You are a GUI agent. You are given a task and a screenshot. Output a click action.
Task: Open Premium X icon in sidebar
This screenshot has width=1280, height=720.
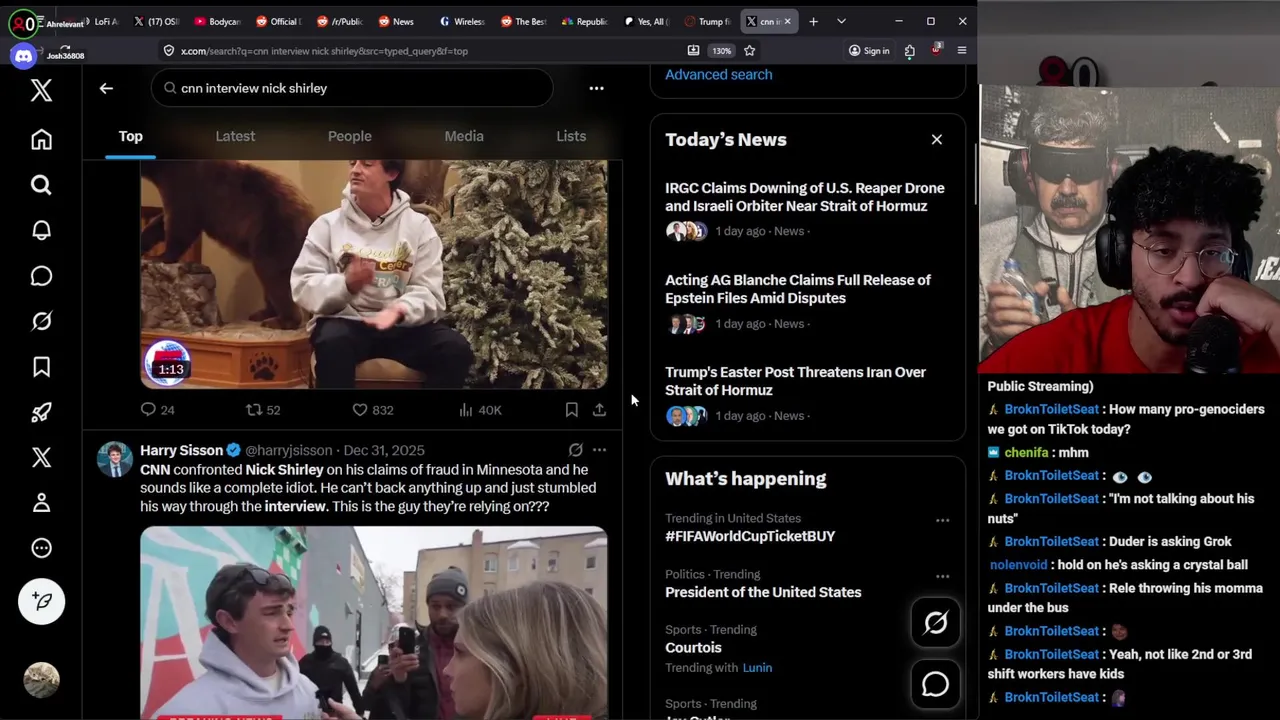[x=41, y=457]
